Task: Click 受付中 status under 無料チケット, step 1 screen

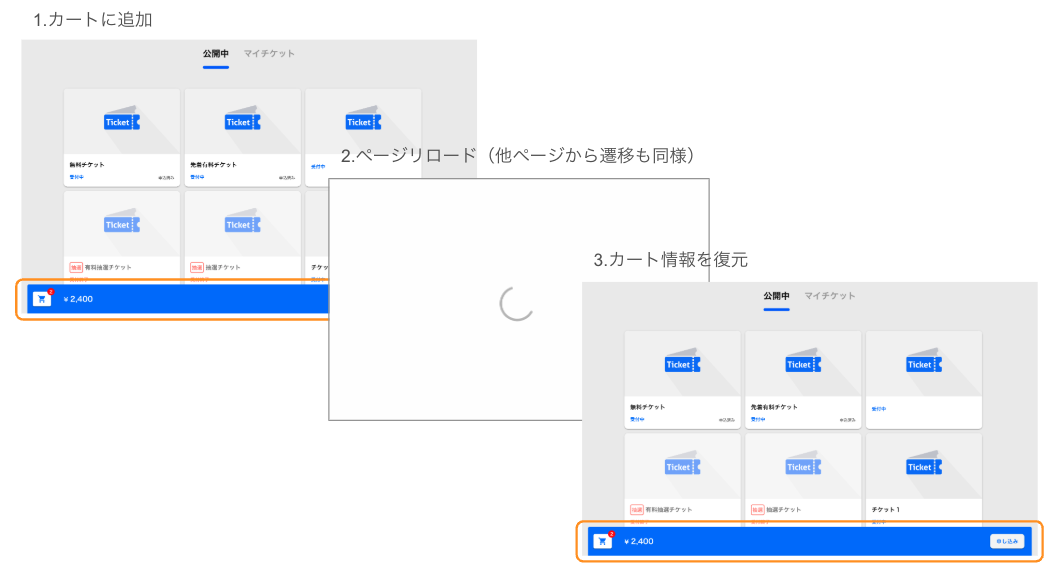Action: tap(76, 177)
